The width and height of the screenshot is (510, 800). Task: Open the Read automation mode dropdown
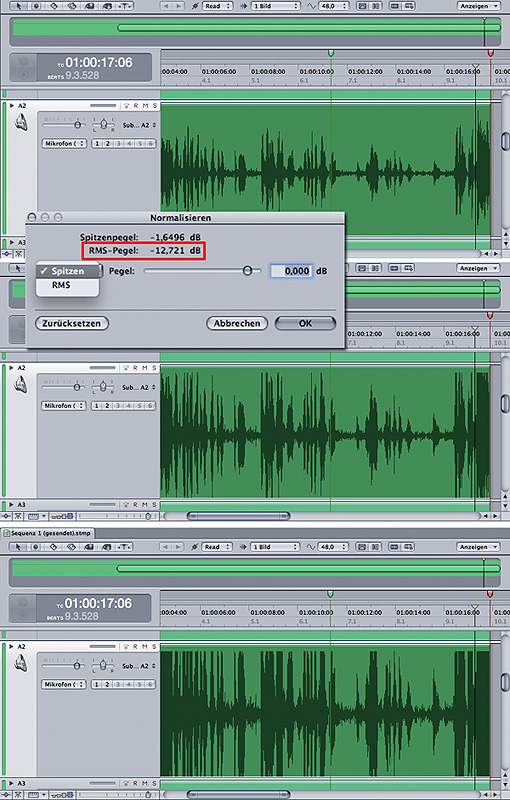[x=217, y=546]
